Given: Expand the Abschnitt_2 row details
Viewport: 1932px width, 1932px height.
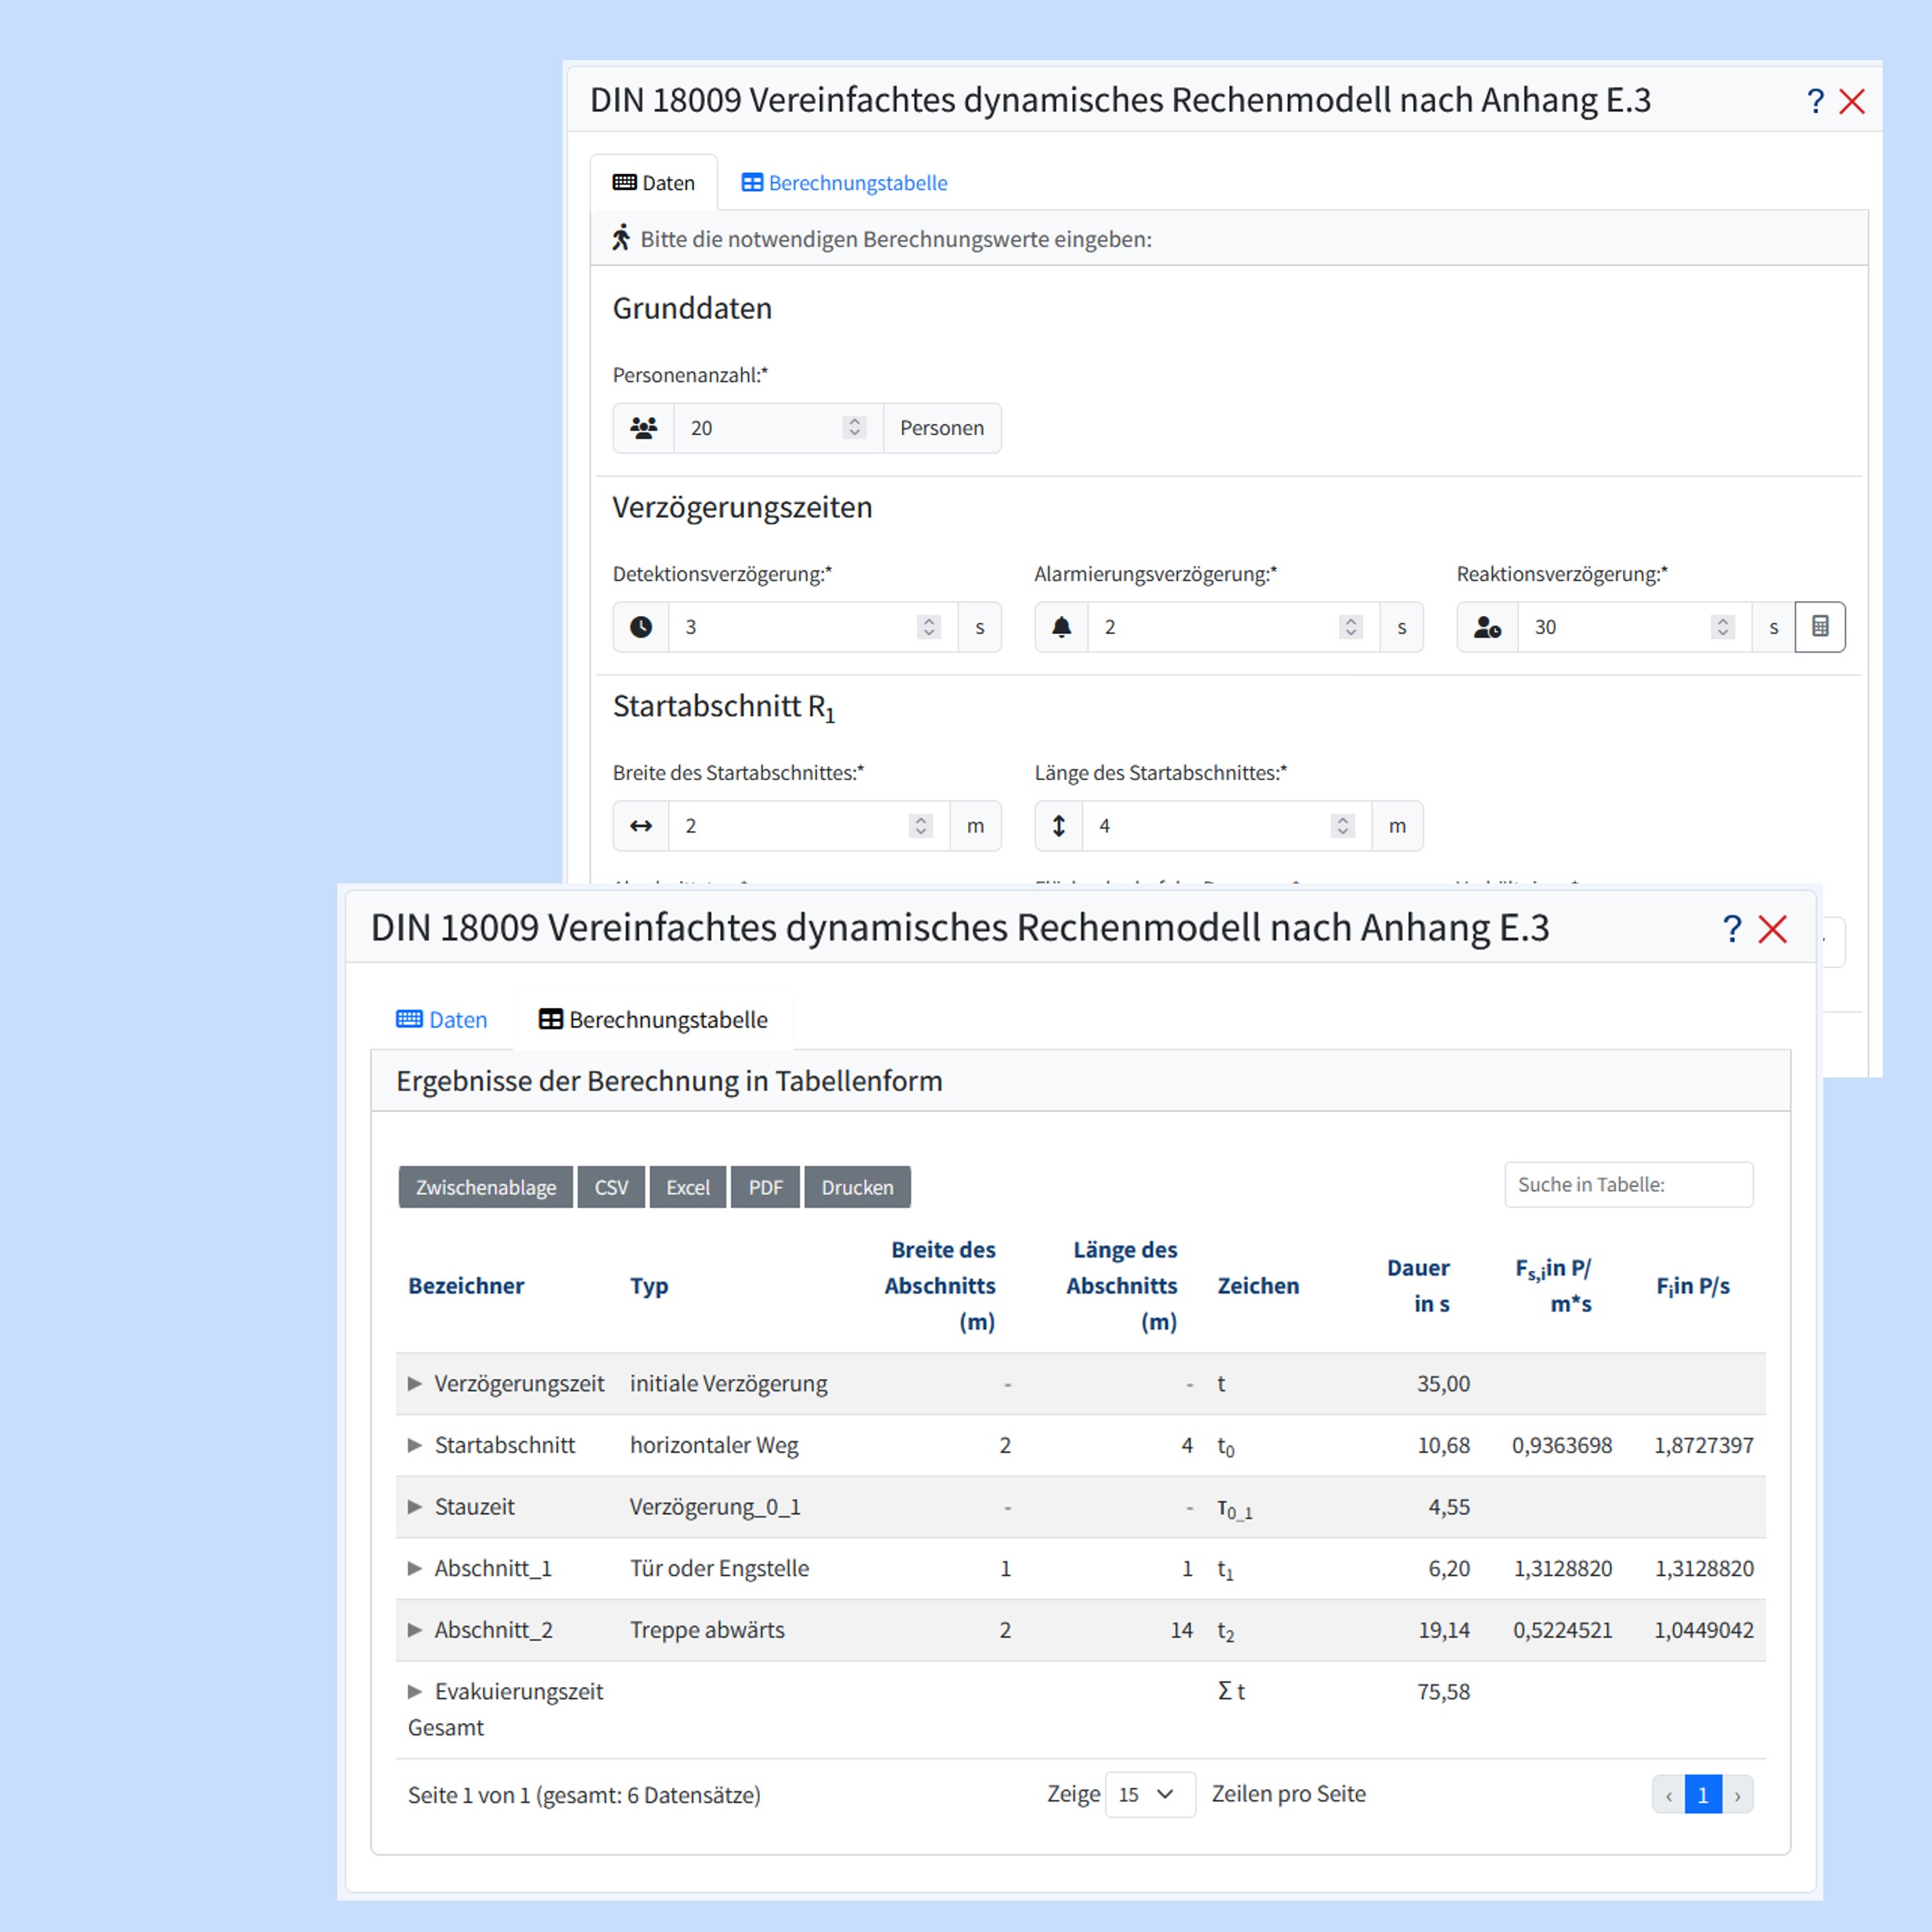Looking at the screenshot, I should (x=415, y=1630).
